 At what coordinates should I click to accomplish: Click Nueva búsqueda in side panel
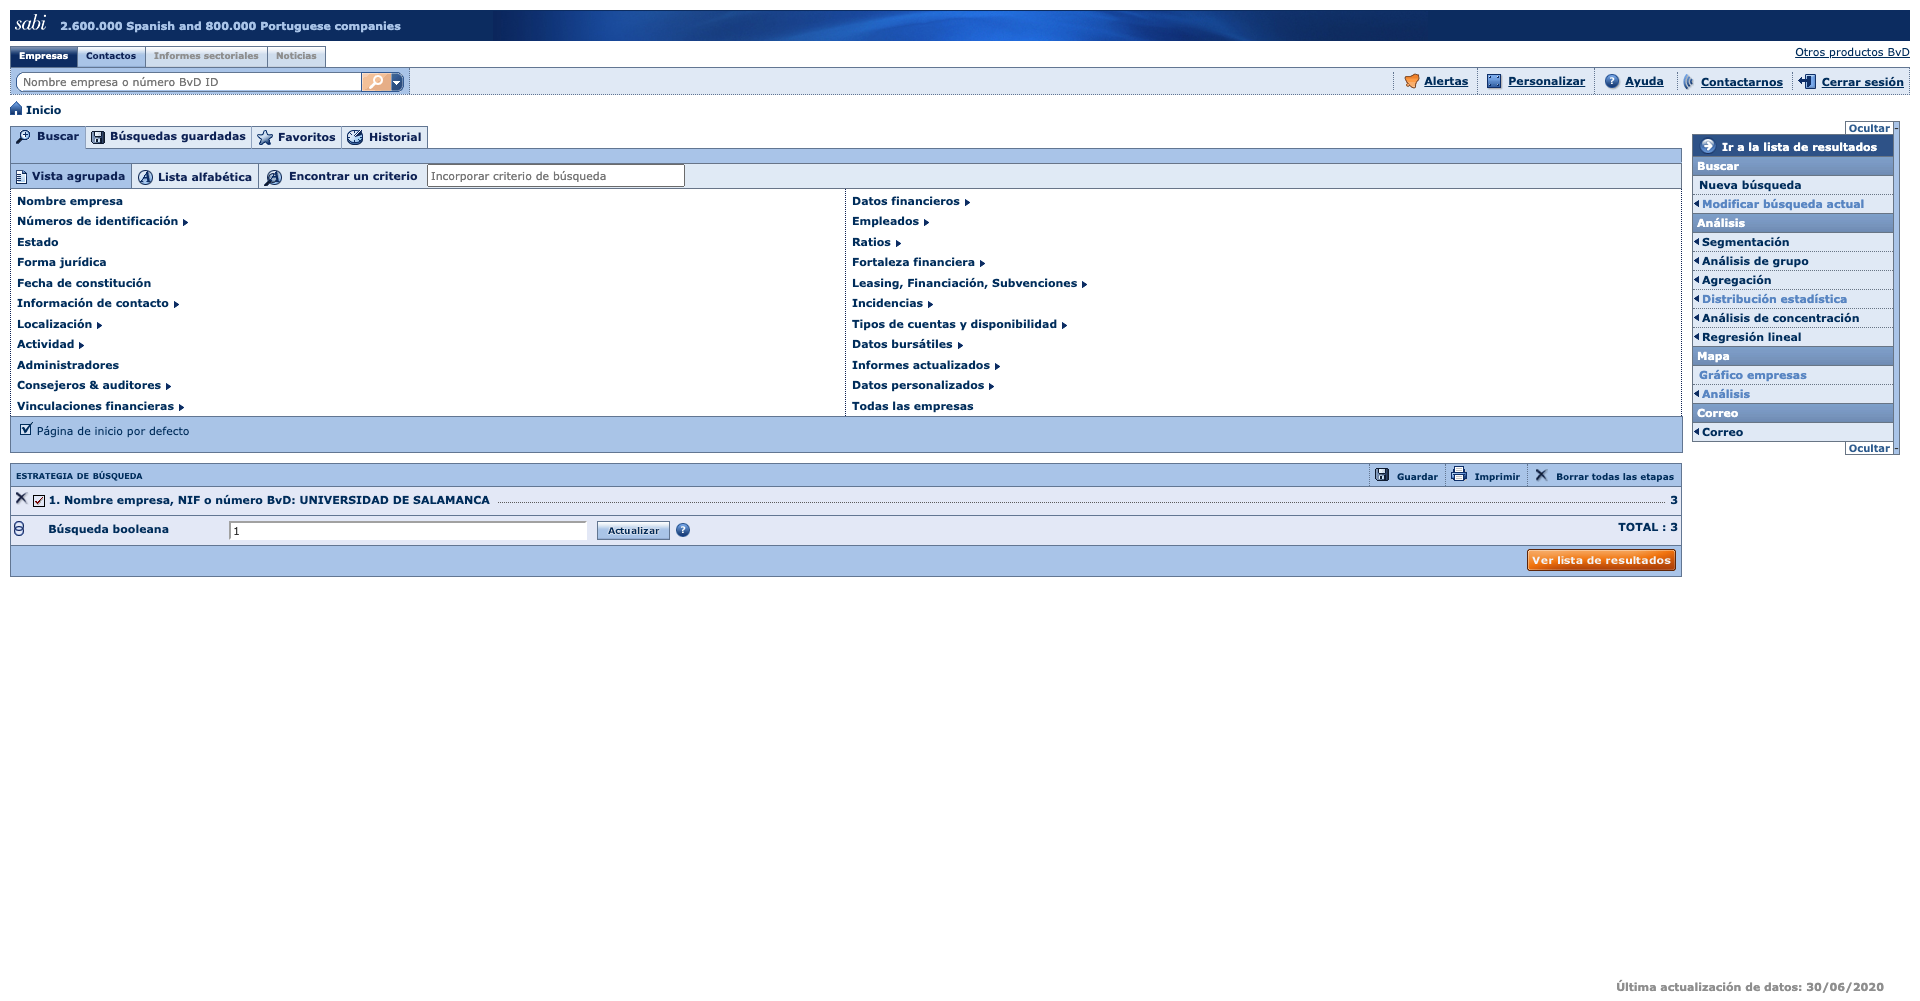1750,185
